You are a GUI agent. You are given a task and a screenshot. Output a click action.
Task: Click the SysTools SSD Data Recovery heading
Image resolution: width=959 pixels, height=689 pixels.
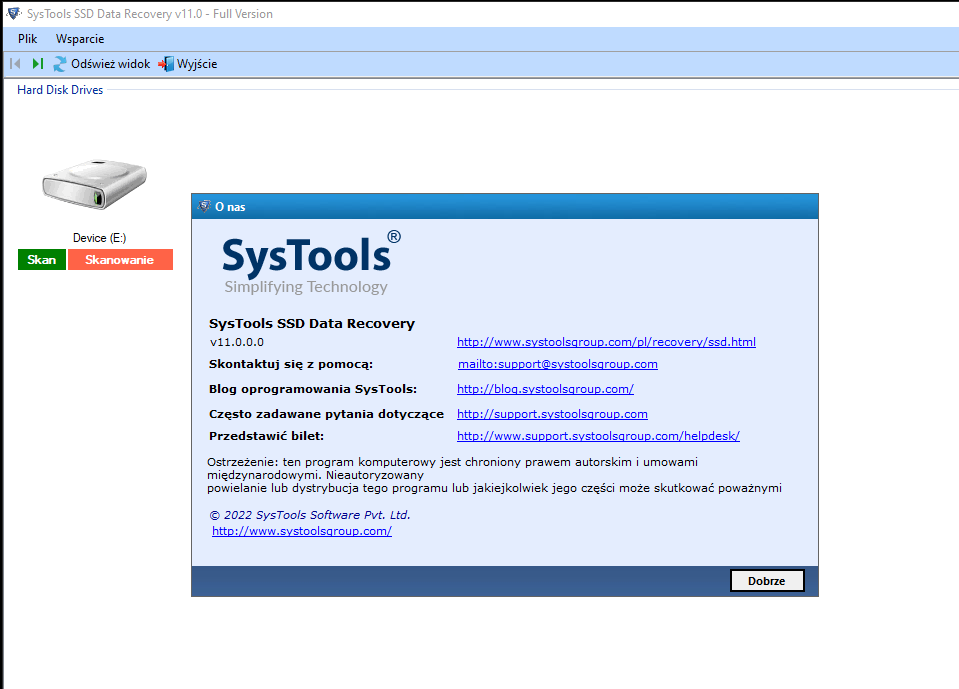(x=312, y=323)
